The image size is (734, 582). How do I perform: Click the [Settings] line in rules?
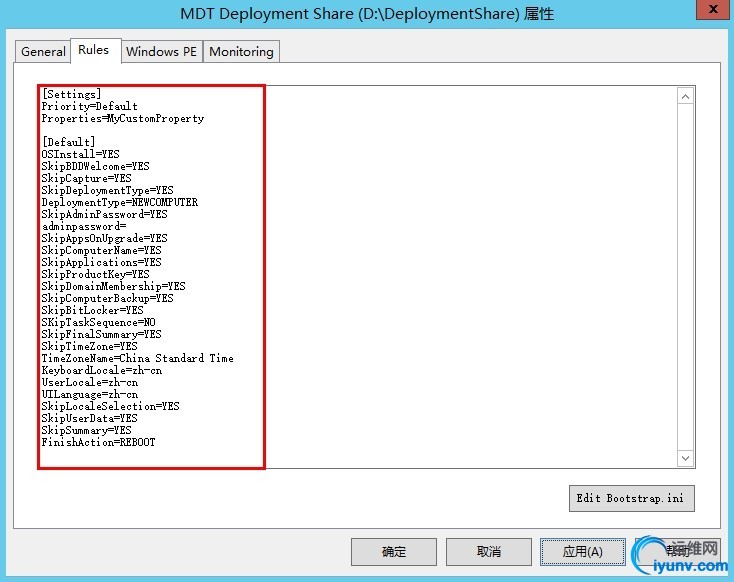point(71,94)
